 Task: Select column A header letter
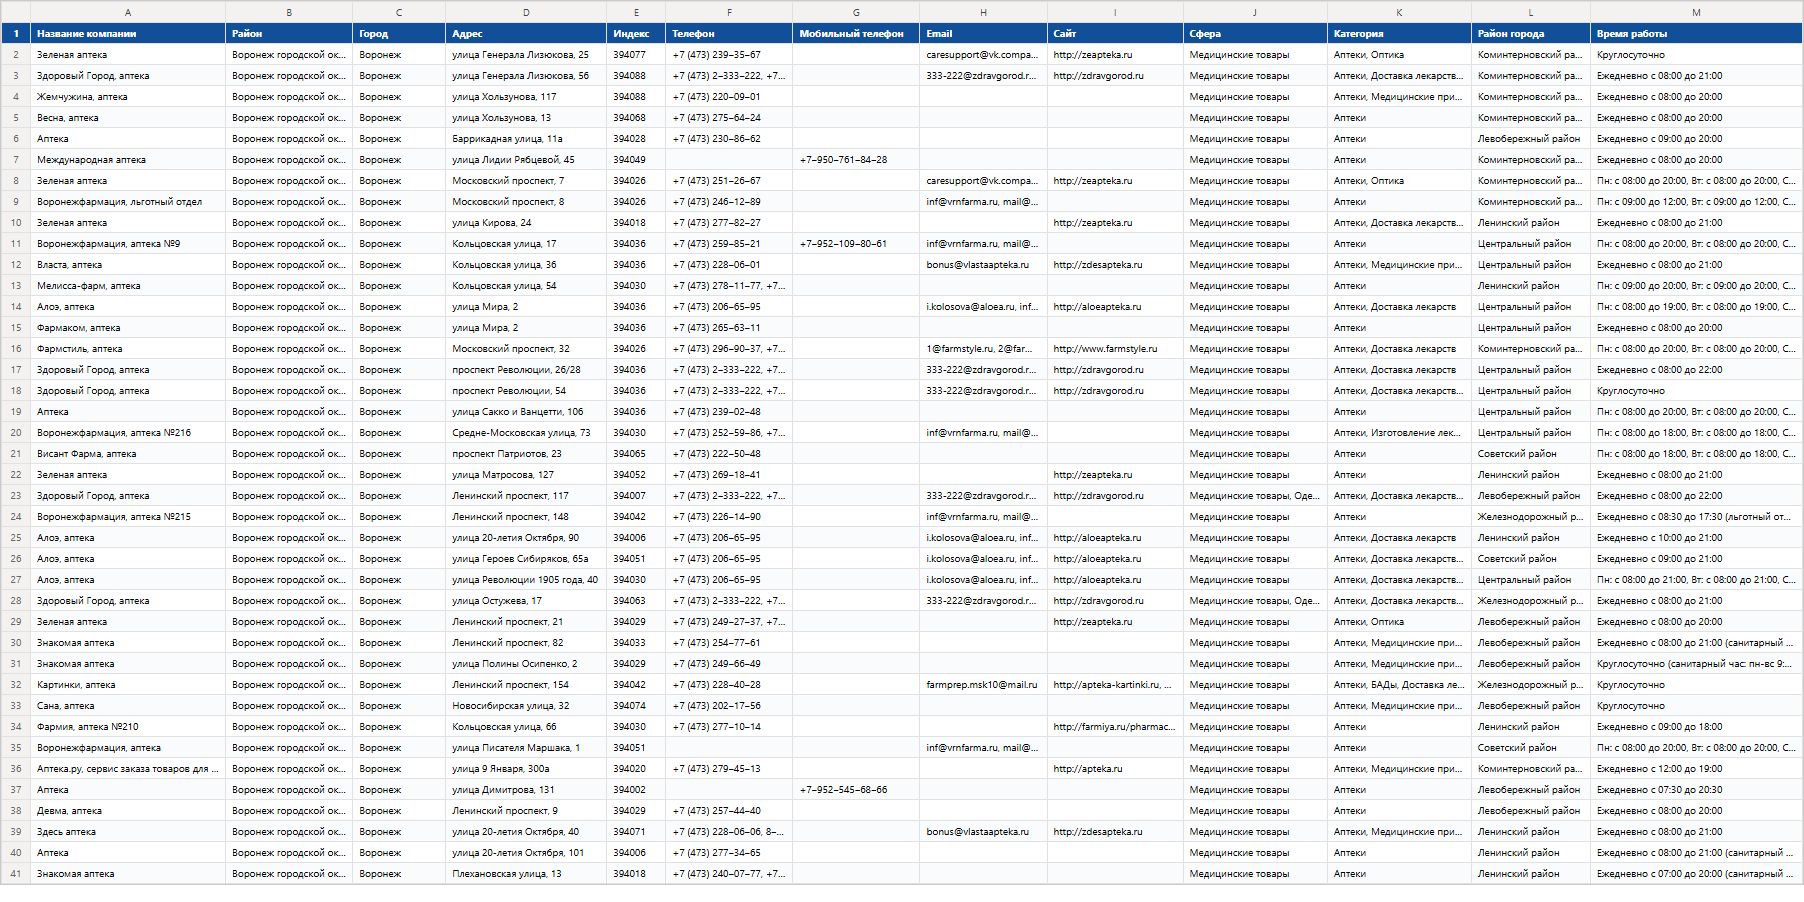pos(128,12)
